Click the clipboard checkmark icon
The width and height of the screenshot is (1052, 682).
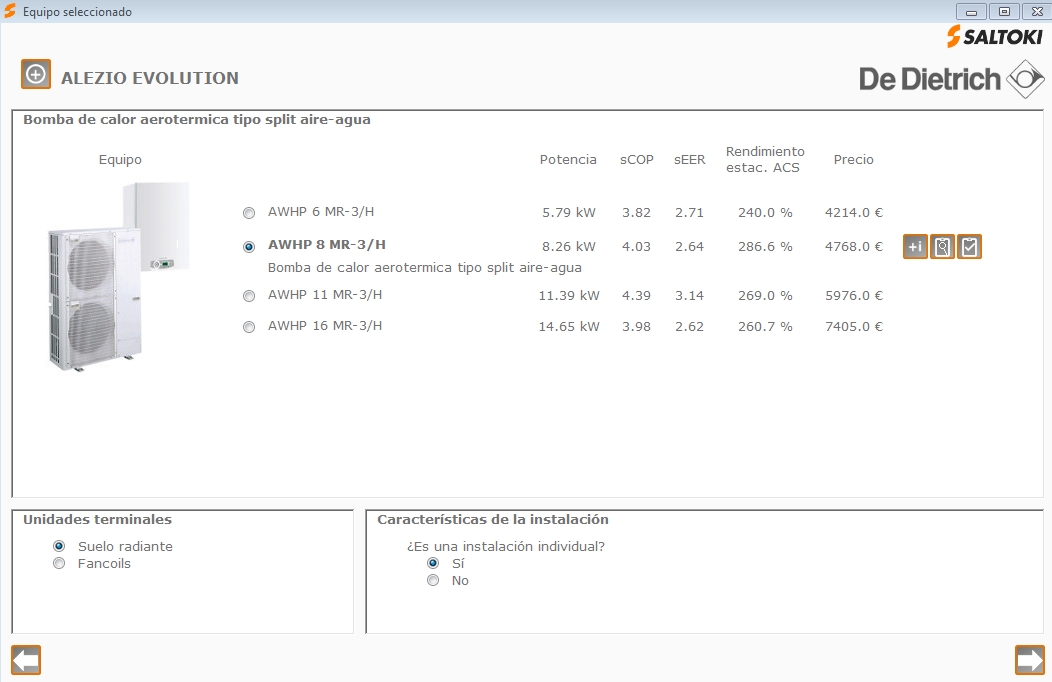pyautogui.click(x=969, y=247)
